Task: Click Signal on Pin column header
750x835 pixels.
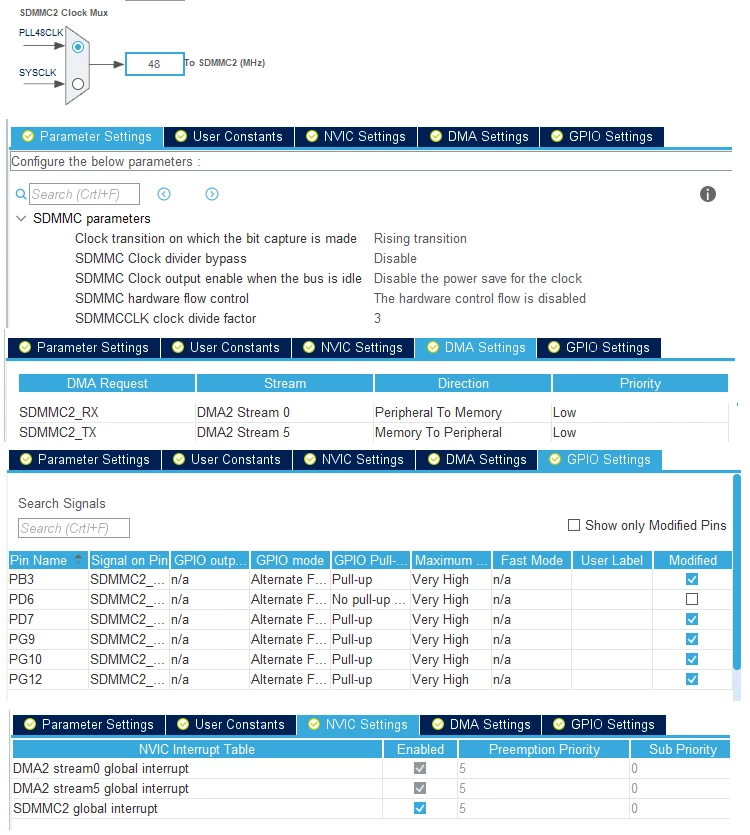Action: pos(129,560)
